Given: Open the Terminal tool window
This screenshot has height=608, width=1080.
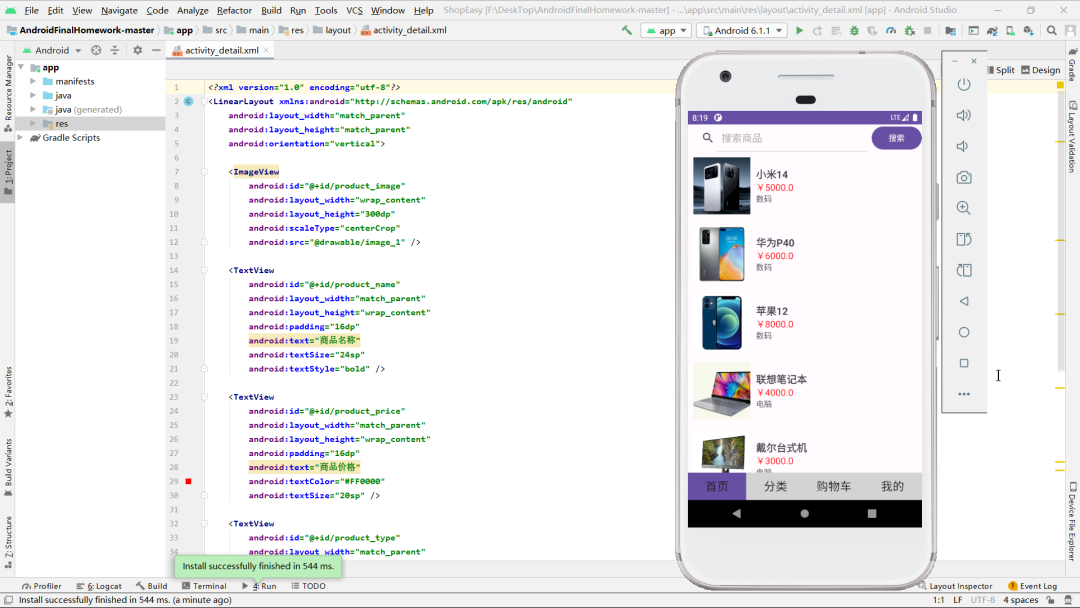Looking at the screenshot, I should (x=205, y=586).
